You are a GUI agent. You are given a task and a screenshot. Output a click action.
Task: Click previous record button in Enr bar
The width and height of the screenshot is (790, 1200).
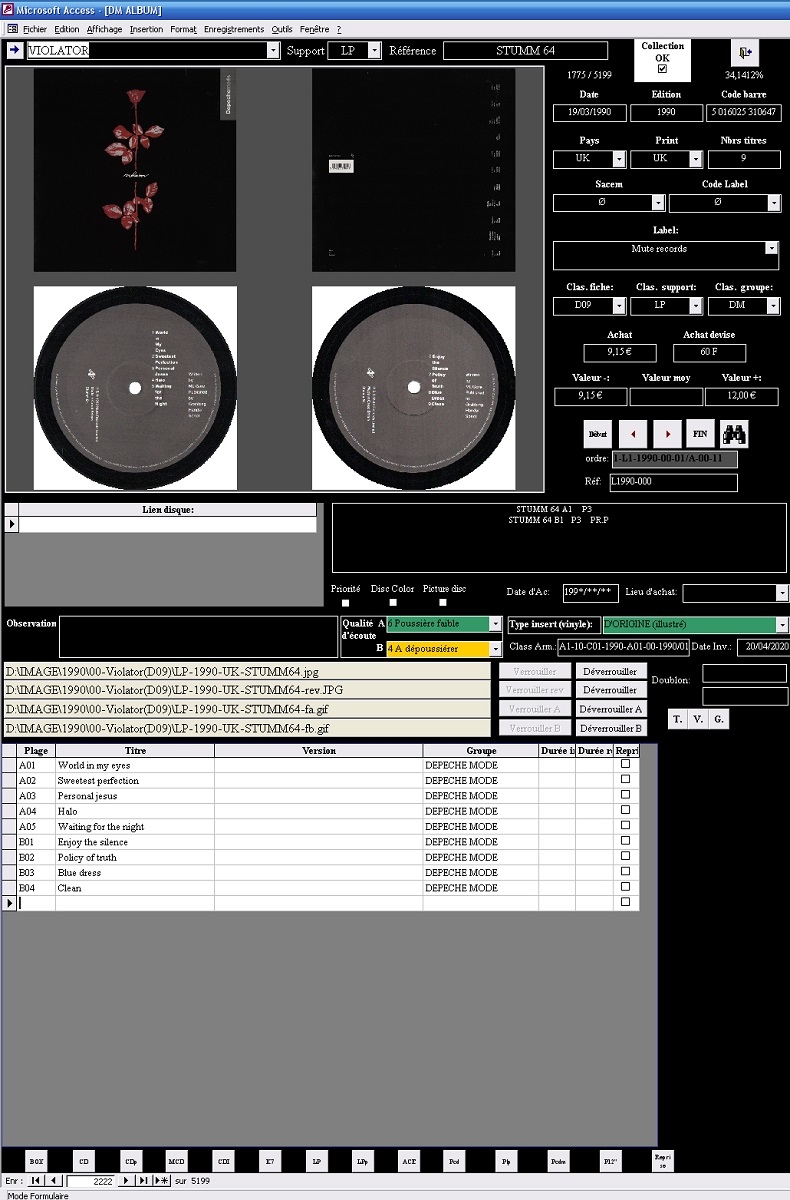point(53,1181)
